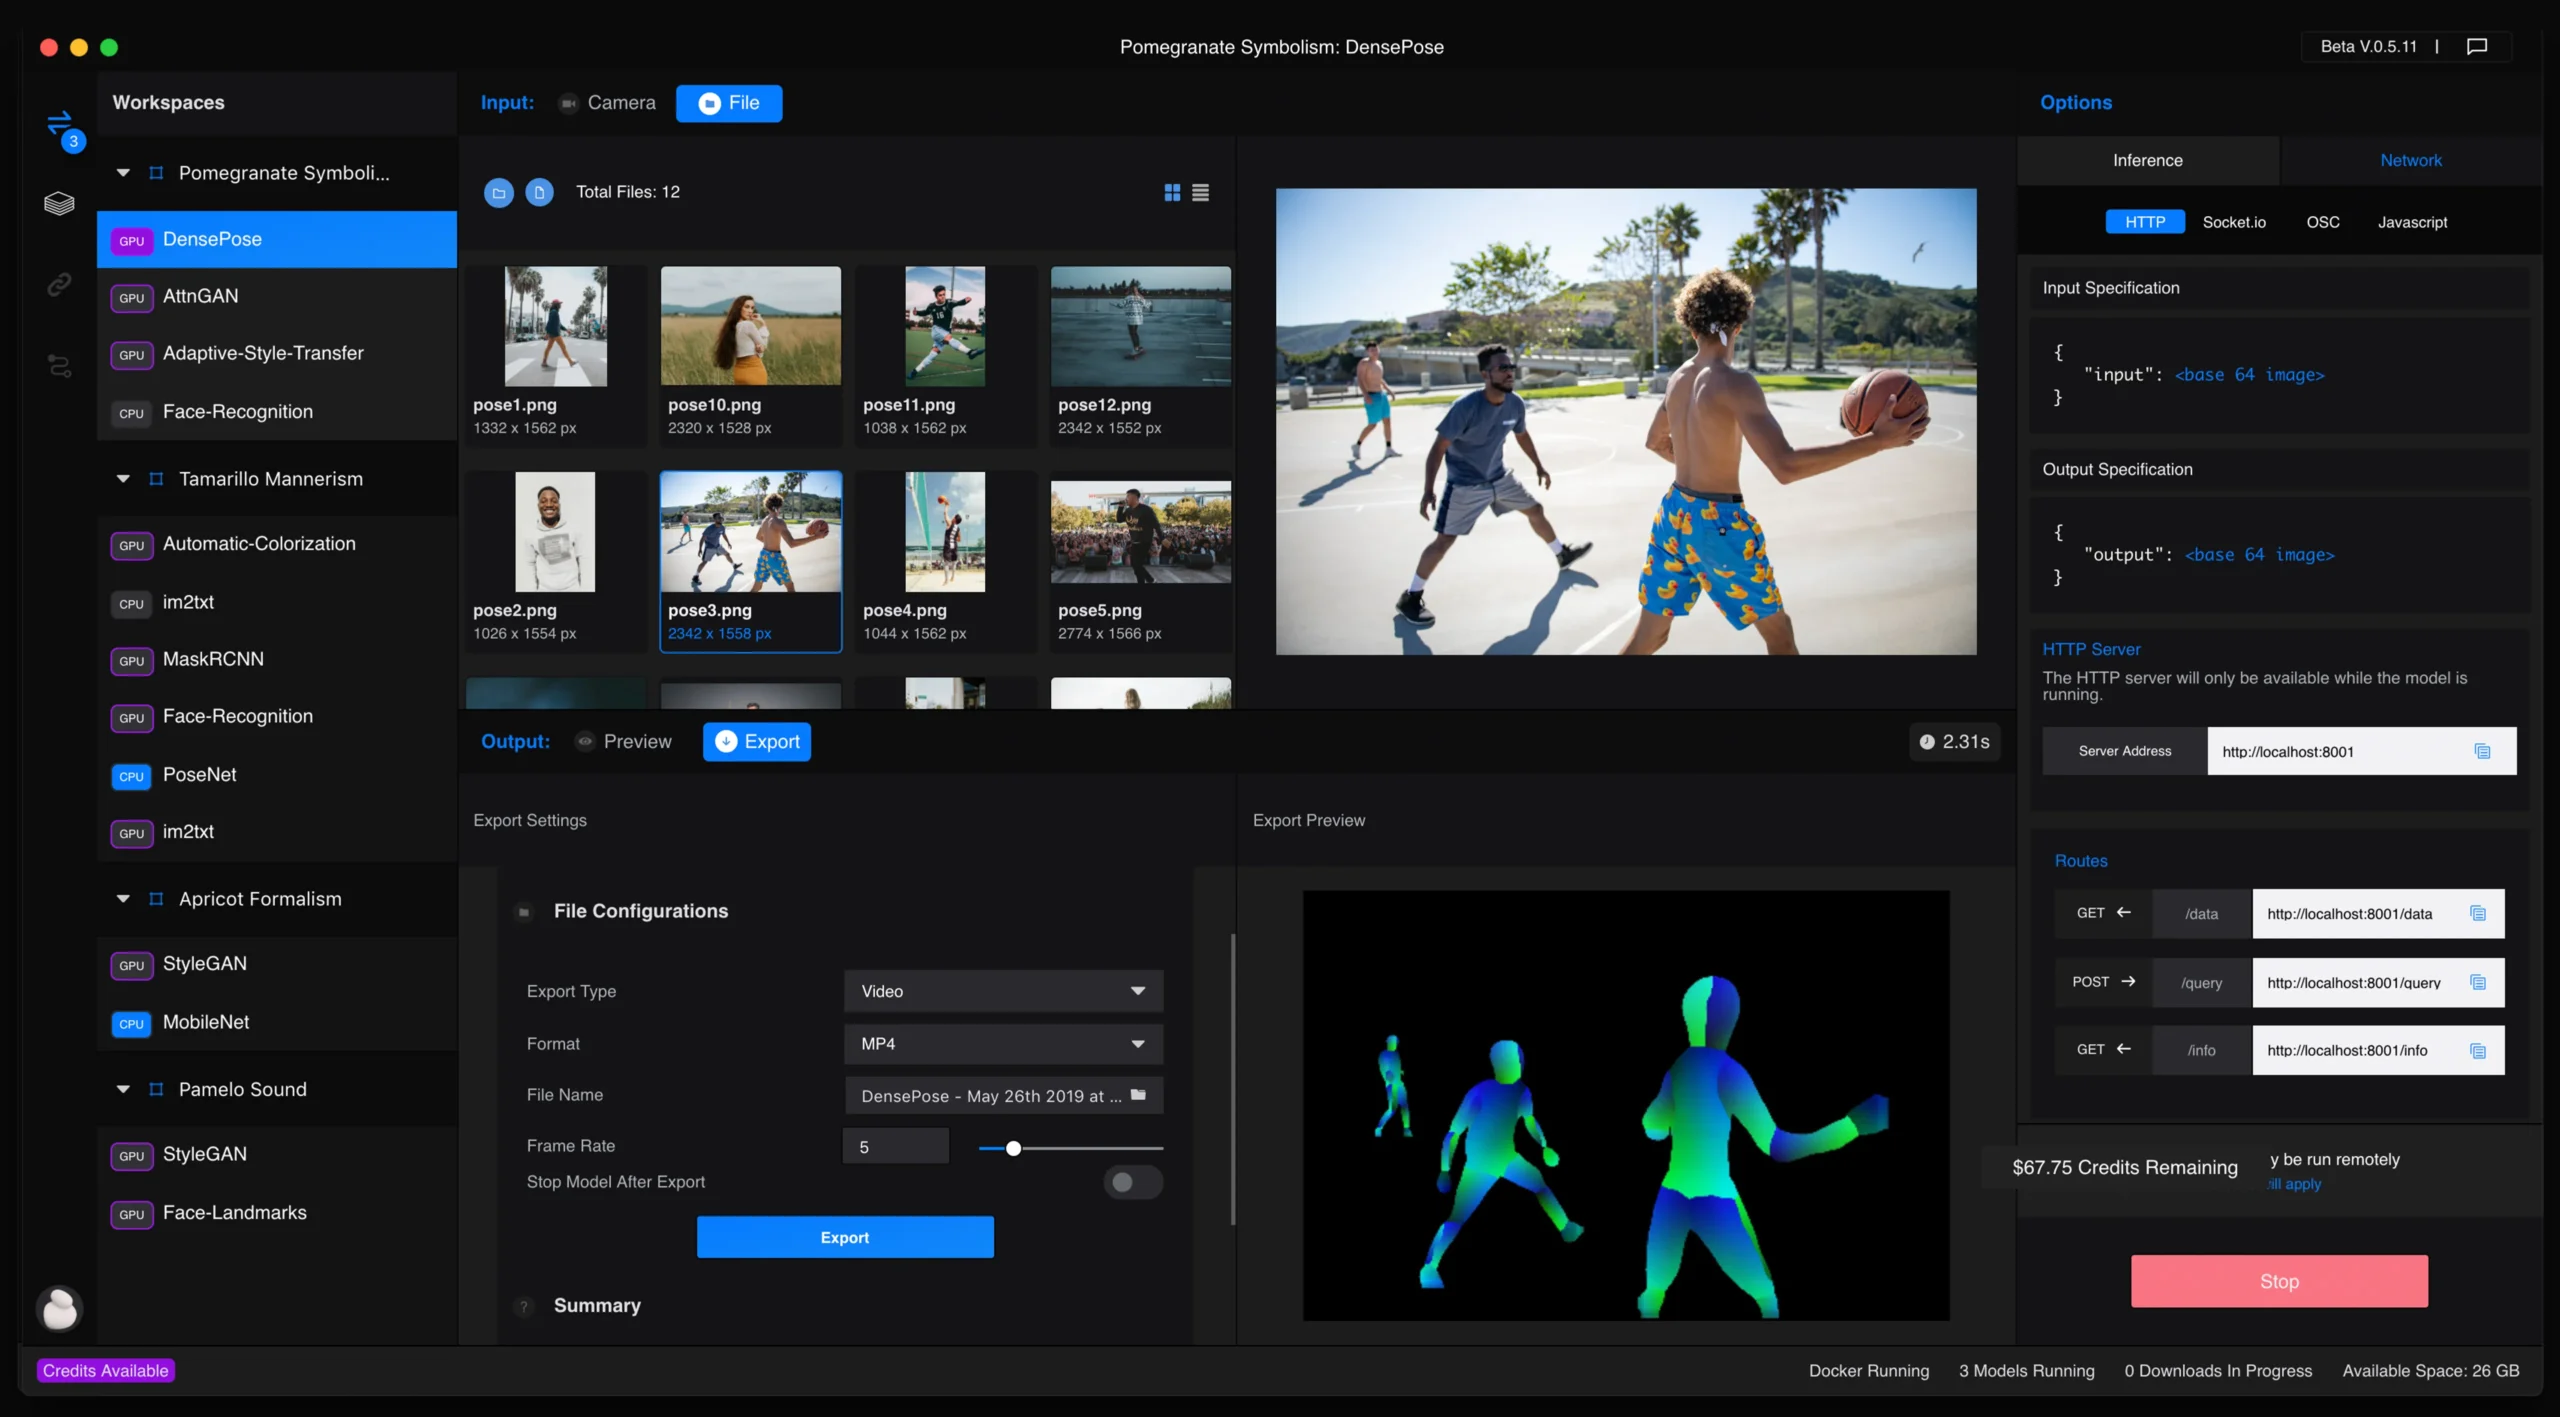Copy the /query route URL
Screen dimensions: 2560x1417
[2478, 982]
